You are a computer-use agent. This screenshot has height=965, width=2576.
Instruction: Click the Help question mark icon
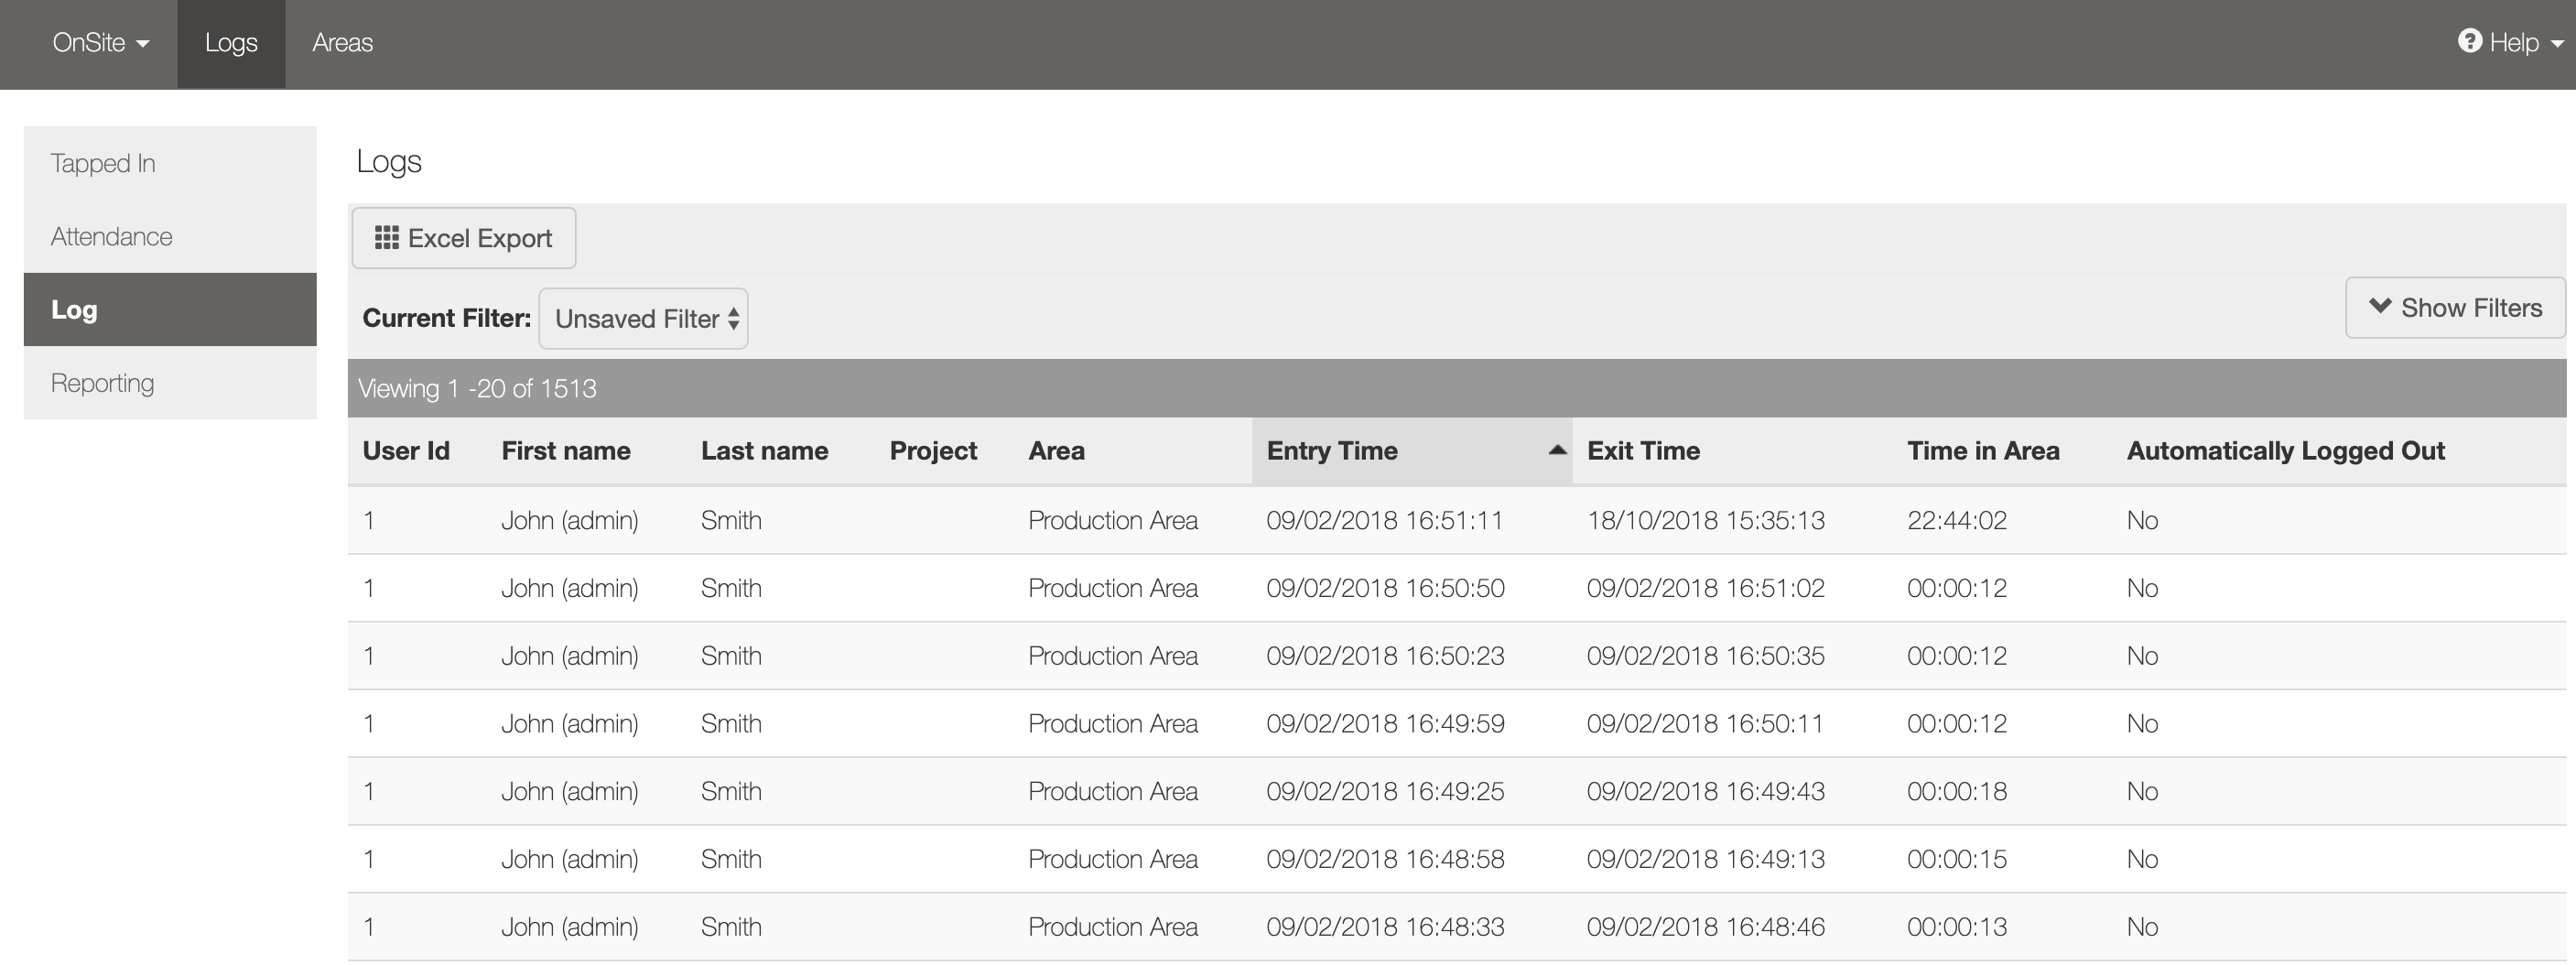pyautogui.click(x=2469, y=41)
